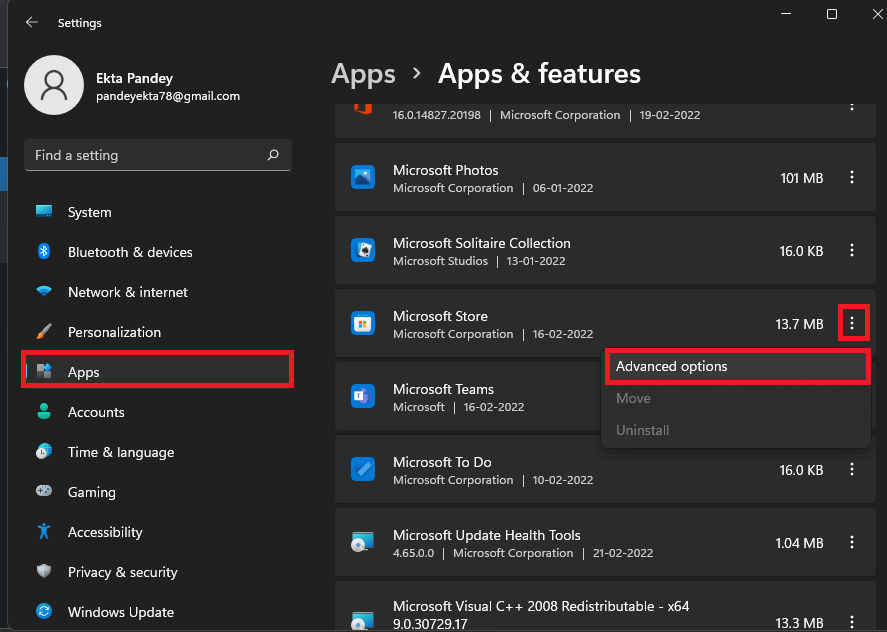This screenshot has height=632, width=887.
Task: Click the Microsoft Solitaire Collection icon
Action: point(362,251)
